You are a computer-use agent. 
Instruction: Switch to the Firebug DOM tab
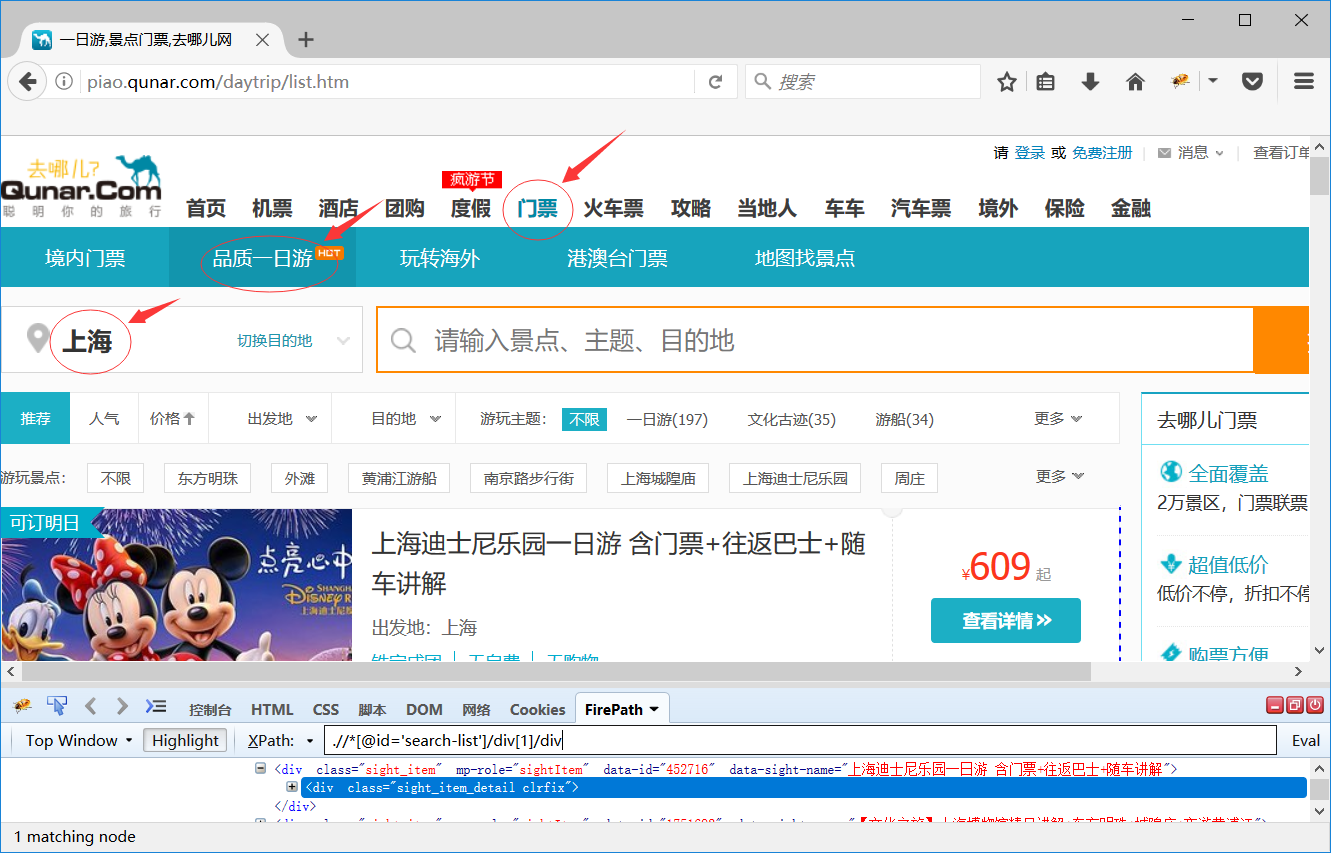[424, 709]
